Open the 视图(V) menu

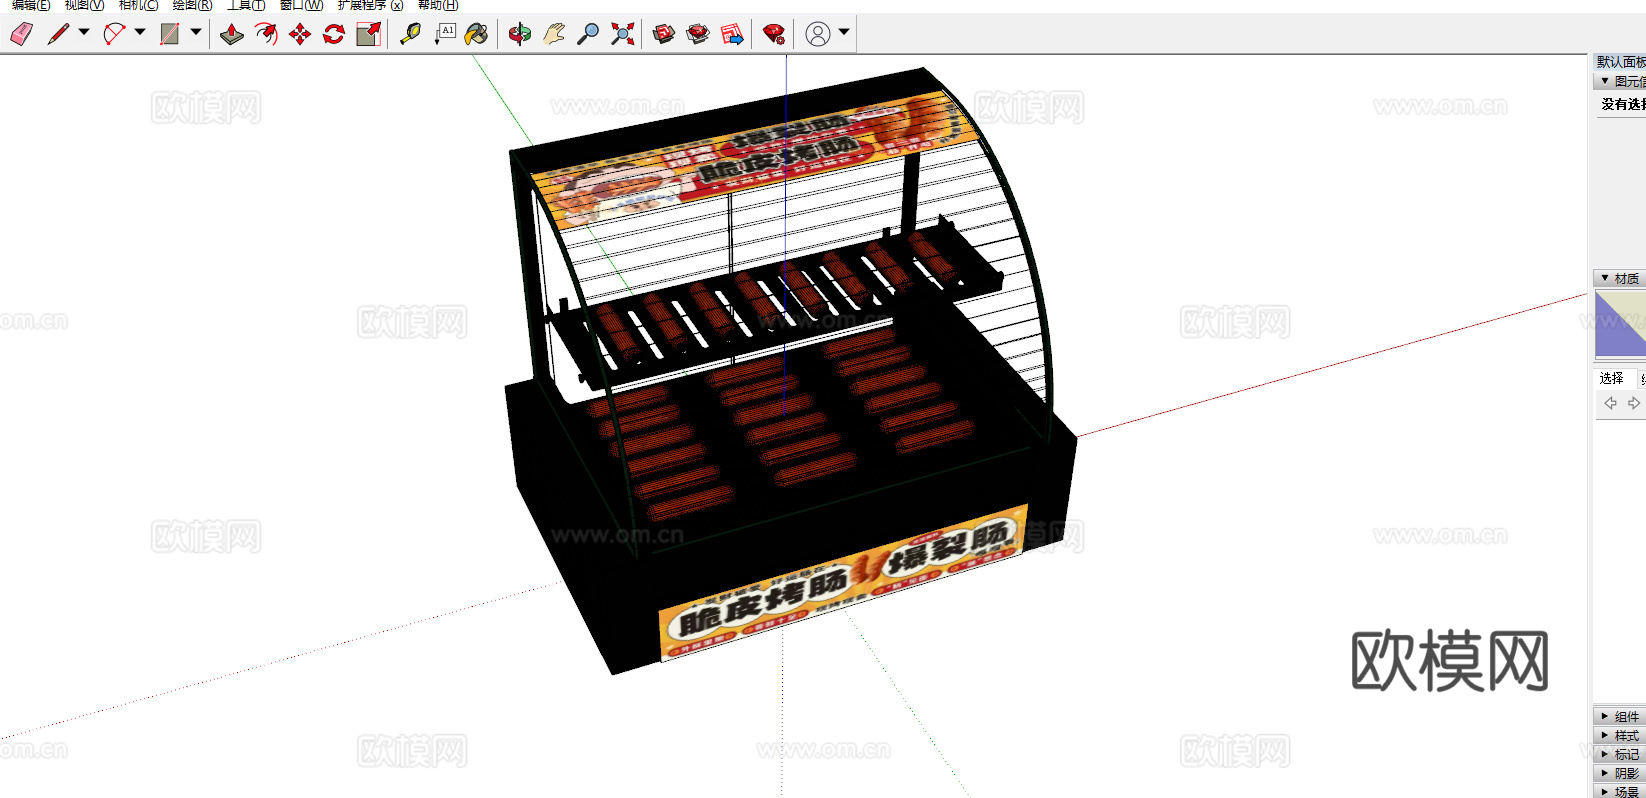(84, 5)
